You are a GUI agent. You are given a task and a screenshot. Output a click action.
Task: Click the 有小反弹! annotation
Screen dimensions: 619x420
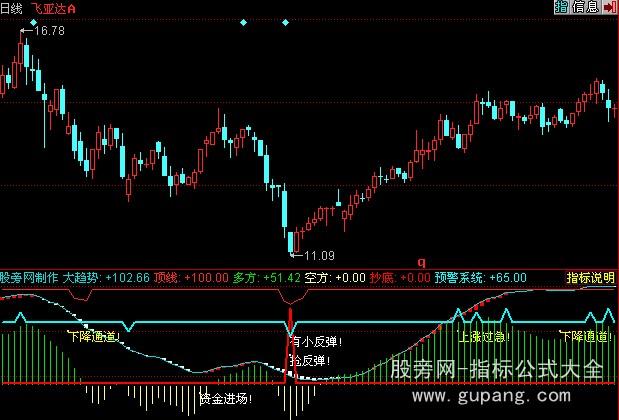[316, 341]
